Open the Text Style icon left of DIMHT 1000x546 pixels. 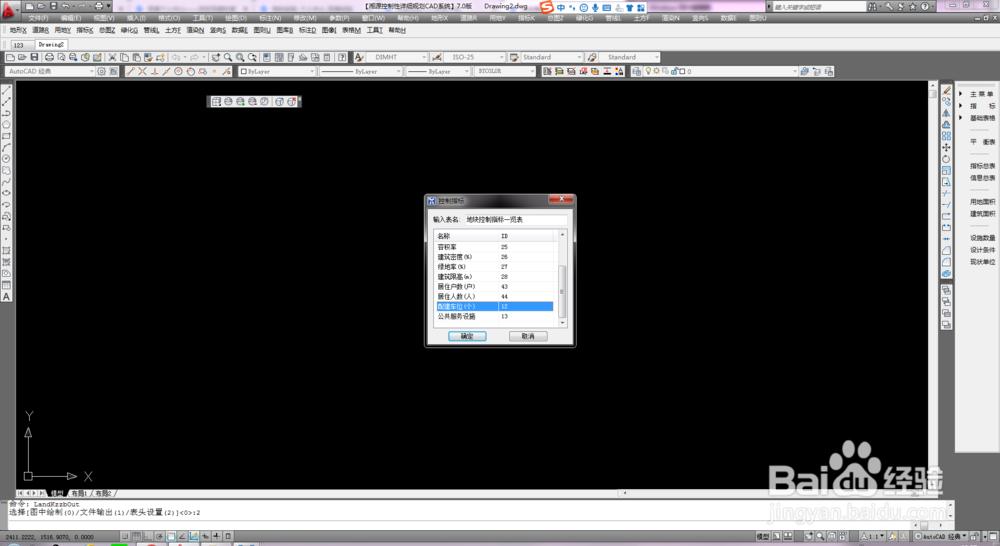pyautogui.click(x=359, y=57)
